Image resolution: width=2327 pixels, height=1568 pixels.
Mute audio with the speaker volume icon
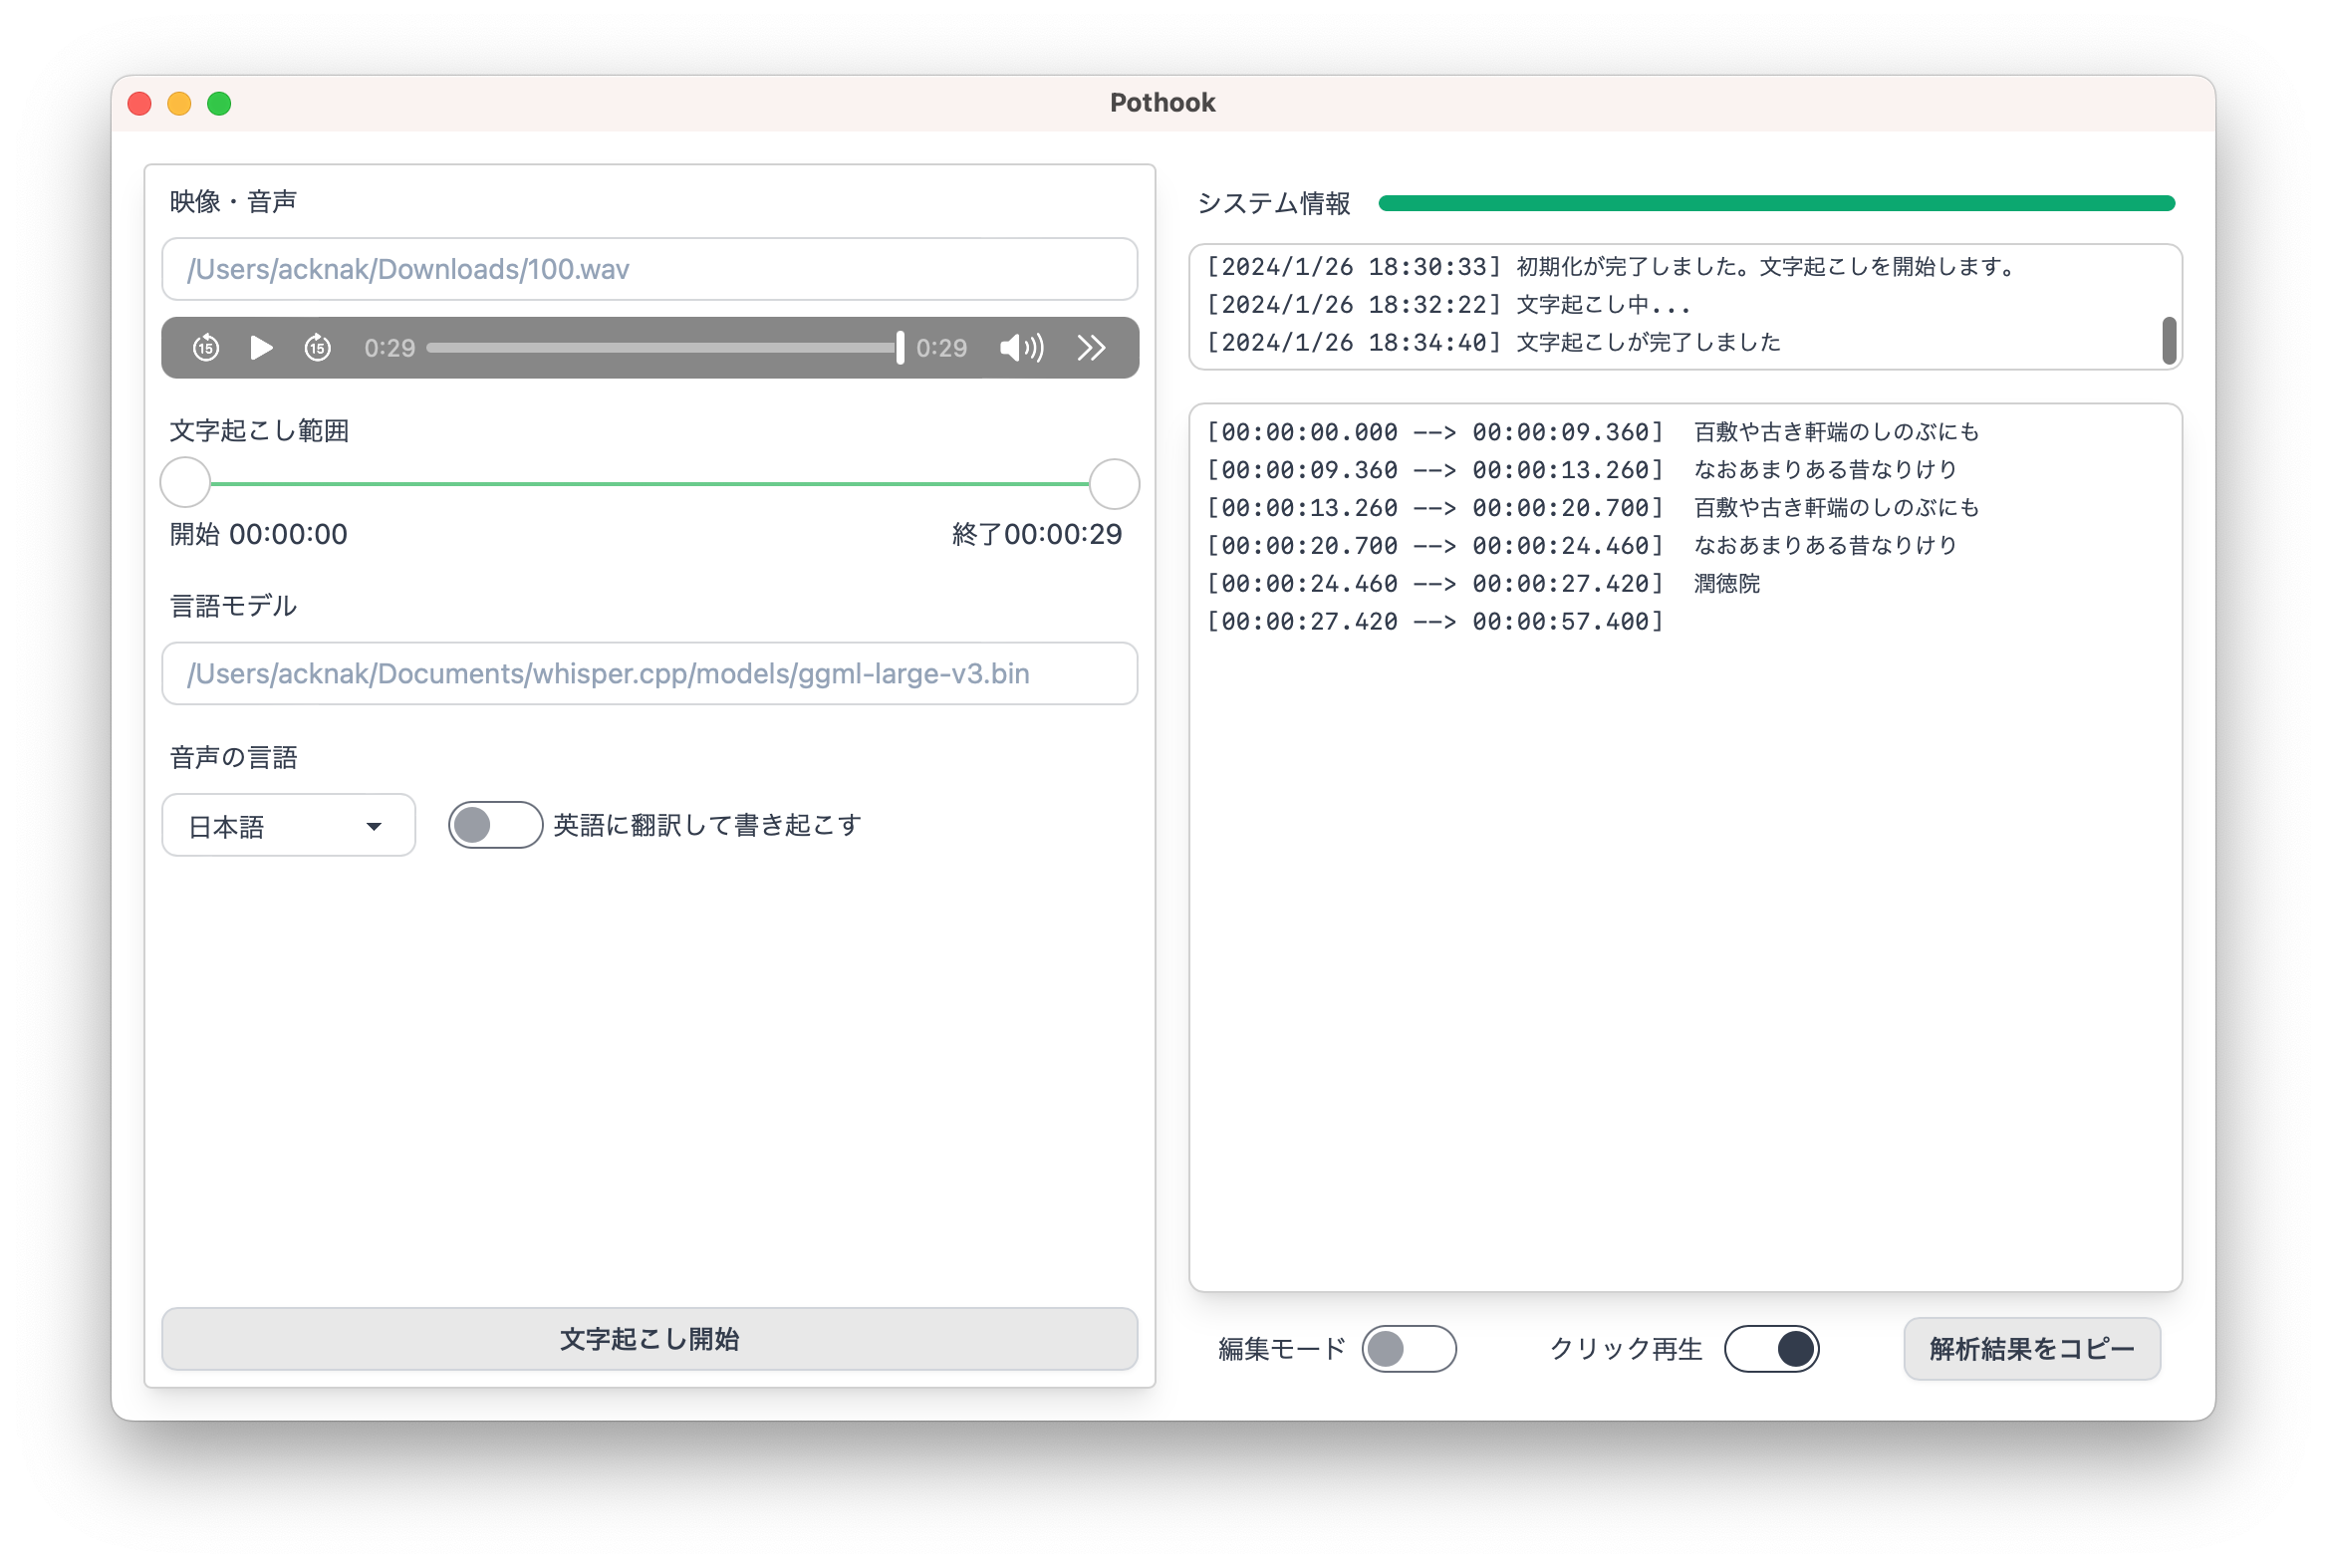point(1021,348)
